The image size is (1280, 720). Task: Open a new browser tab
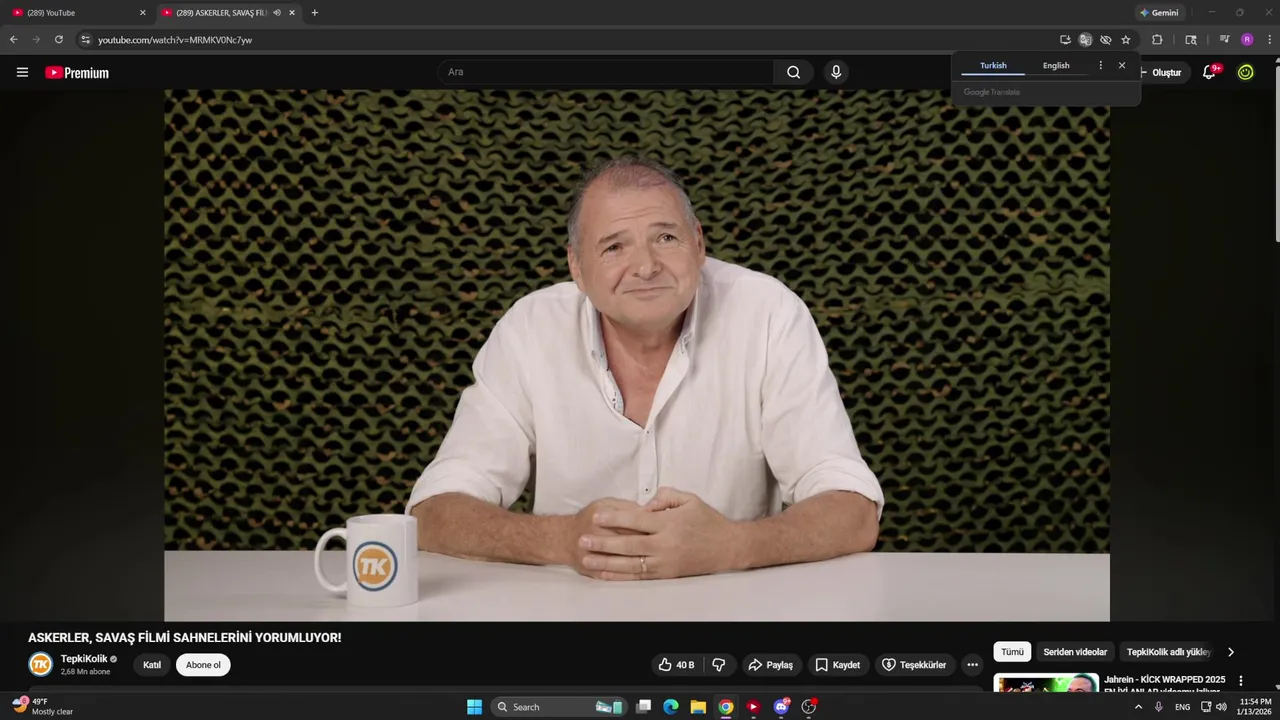[314, 13]
